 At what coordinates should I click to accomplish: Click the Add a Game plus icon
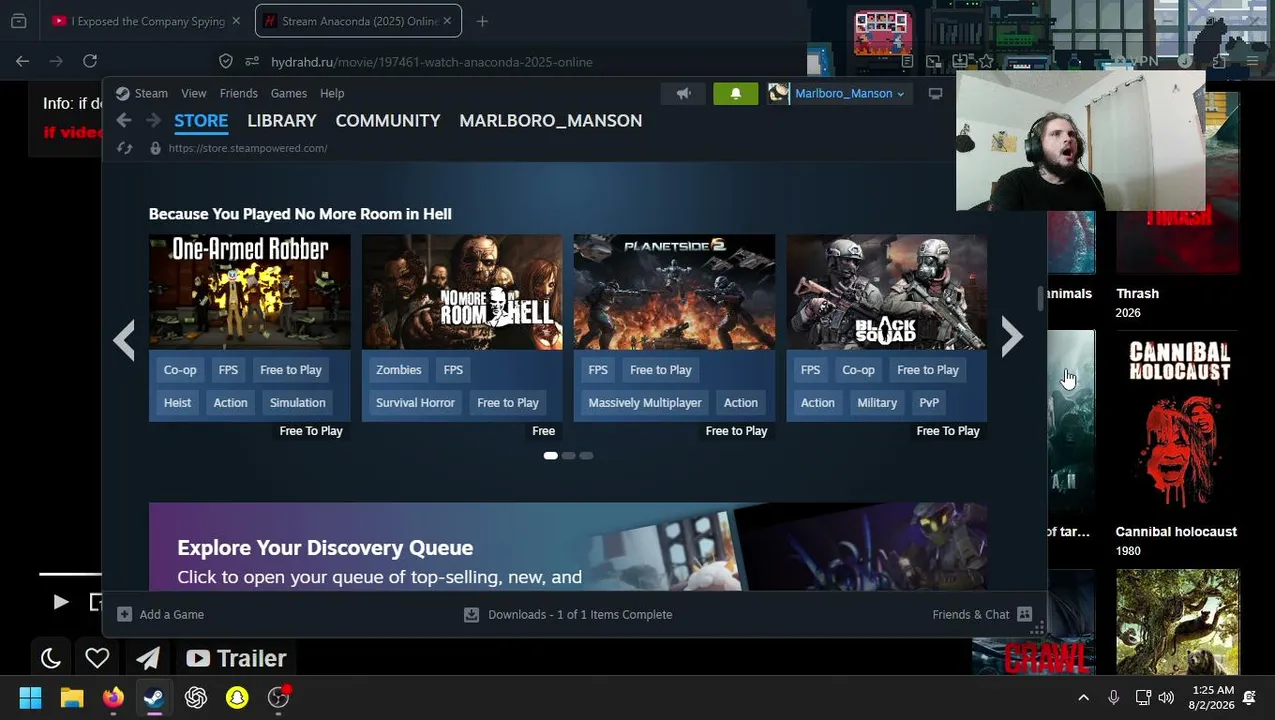(x=124, y=614)
